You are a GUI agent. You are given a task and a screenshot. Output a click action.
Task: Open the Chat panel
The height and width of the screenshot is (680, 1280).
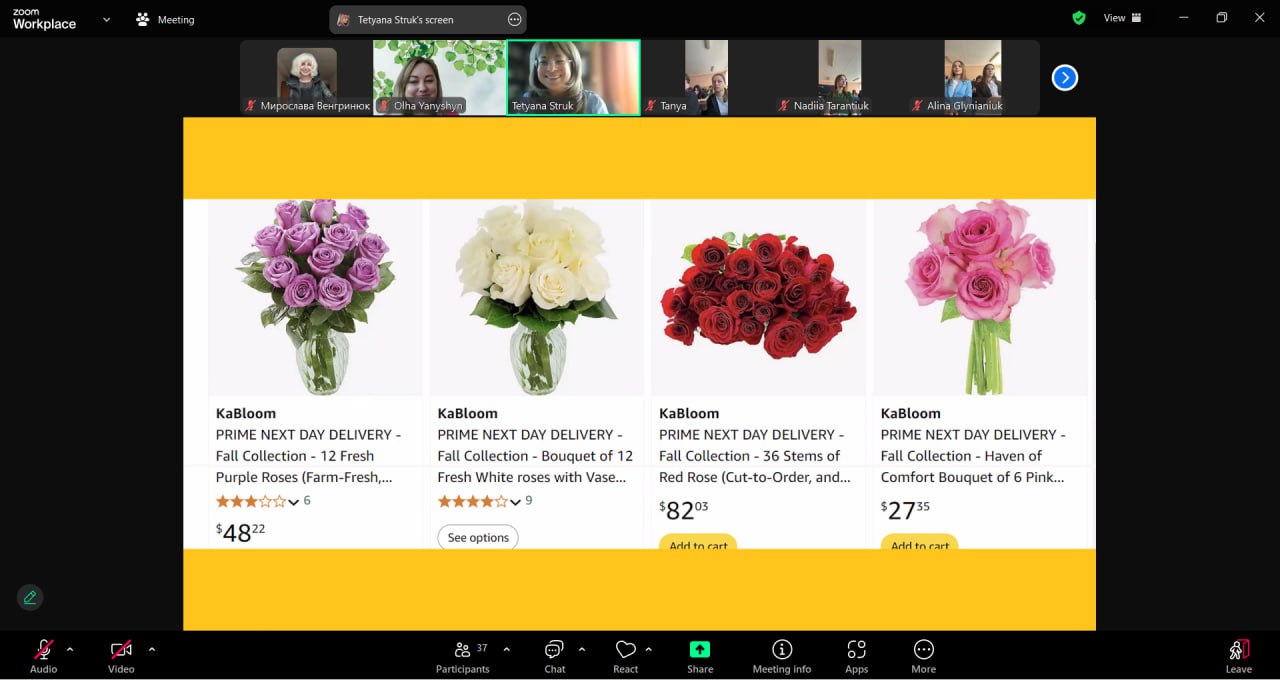(555, 656)
